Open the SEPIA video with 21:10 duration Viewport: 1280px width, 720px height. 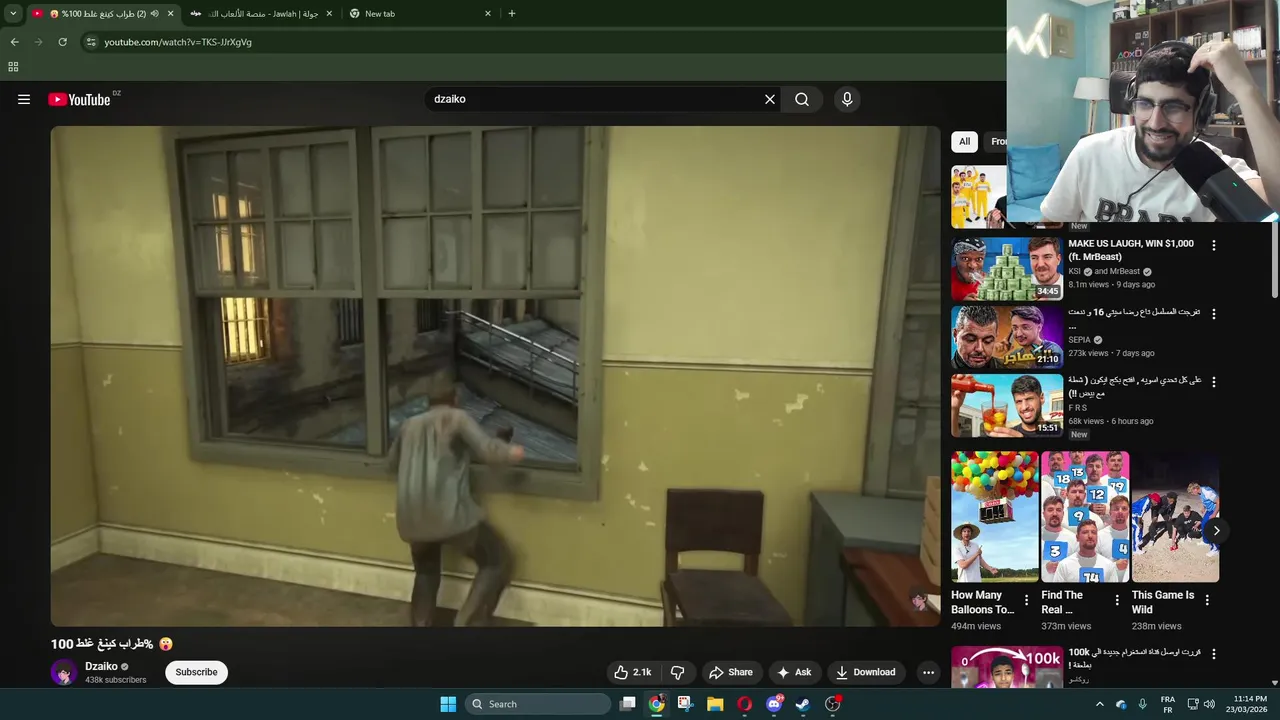tap(1006, 337)
